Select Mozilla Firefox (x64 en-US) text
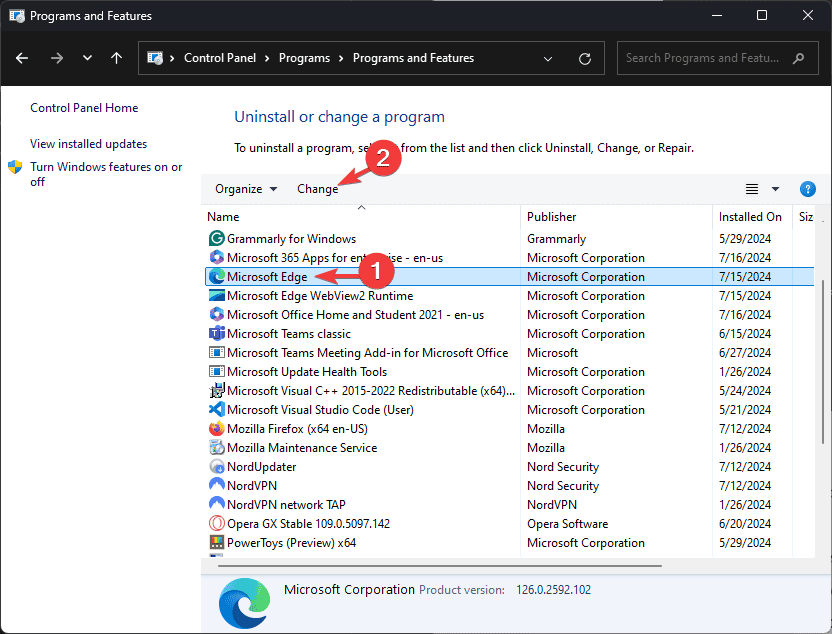 tap(297, 429)
